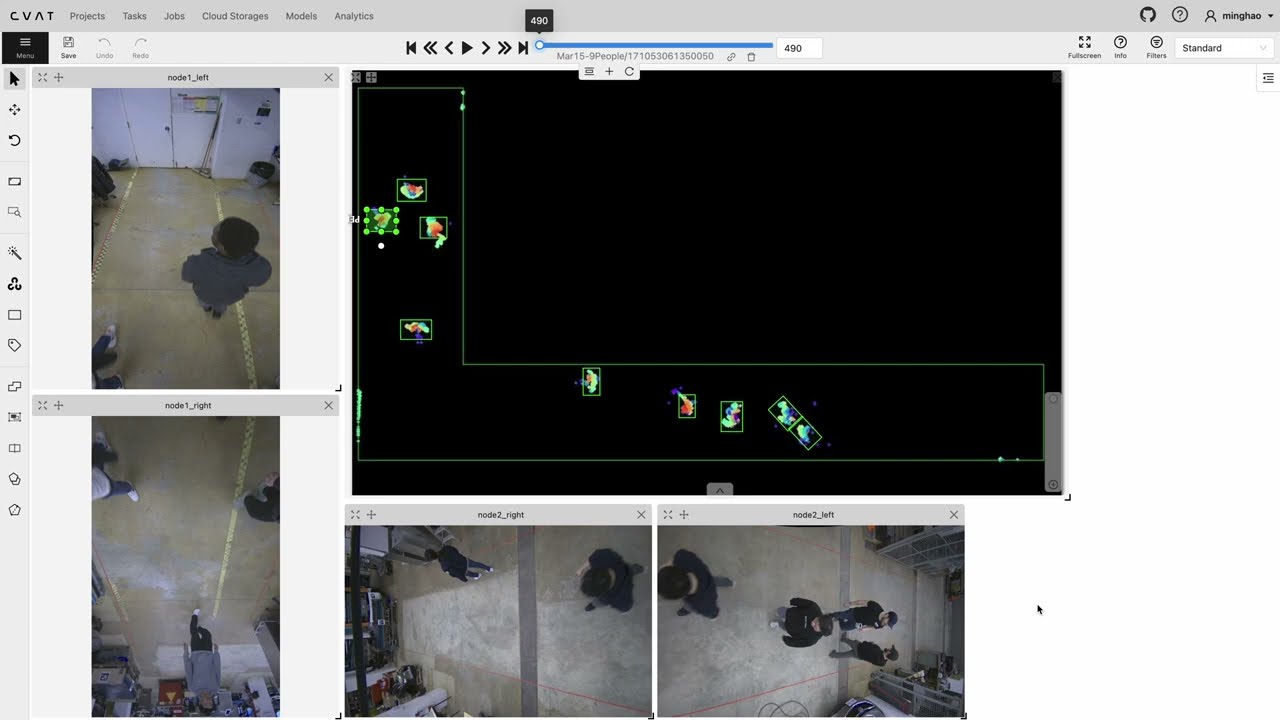
Task: Go to the first frame
Action: (411, 48)
